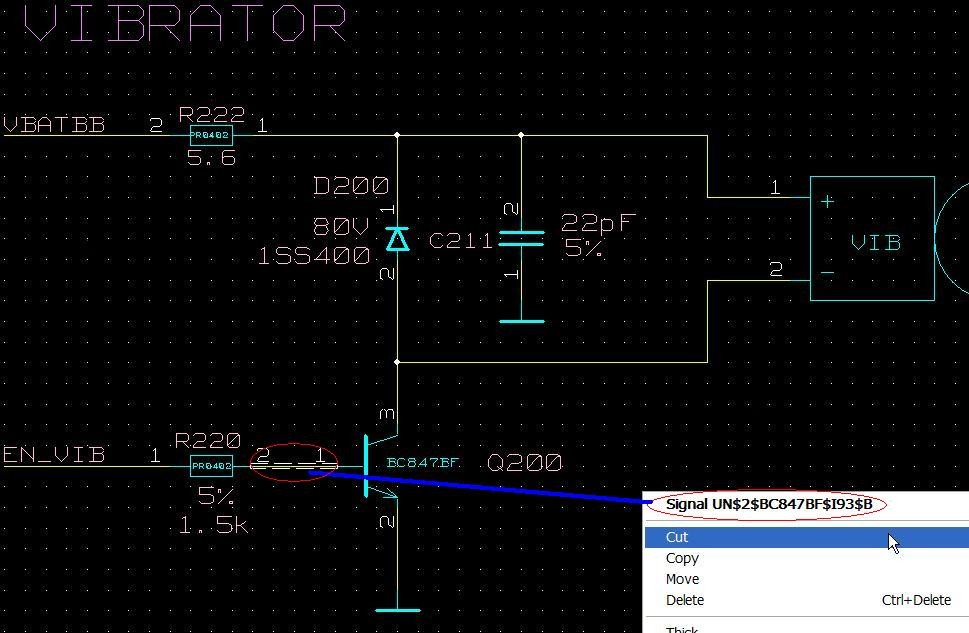Click the 1.5k resistor value label
Image resolution: width=969 pixels, height=633 pixels.
(214, 523)
